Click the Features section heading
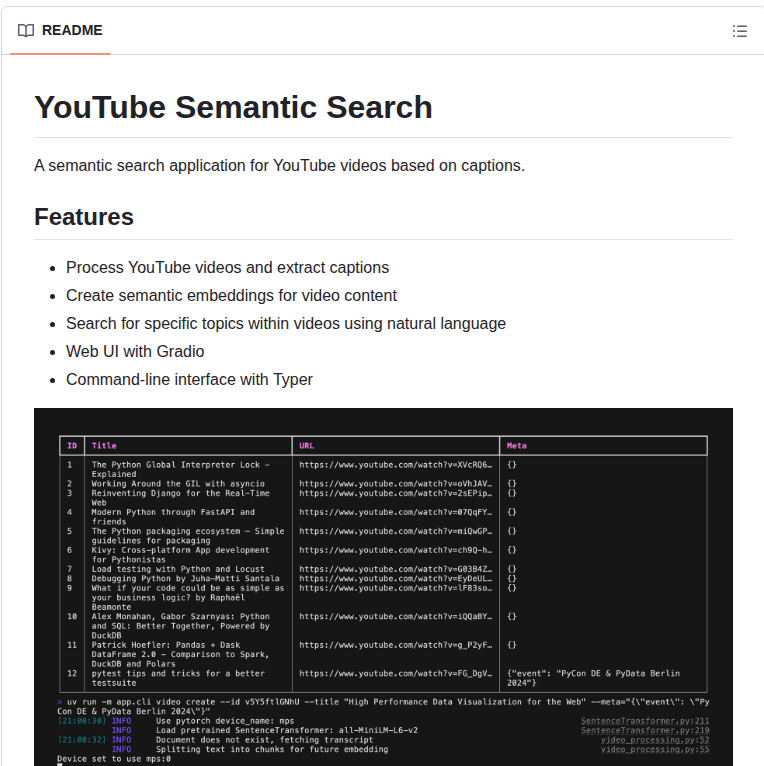Viewport: 764px width, 766px height. pos(84,217)
